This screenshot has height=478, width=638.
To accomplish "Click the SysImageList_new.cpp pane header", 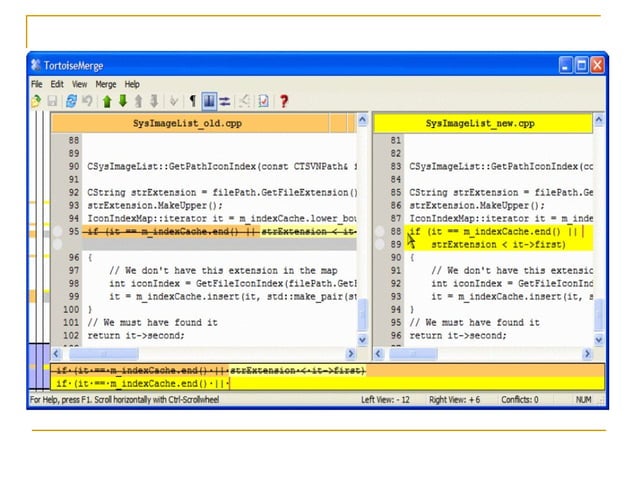I will coord(480,122).
